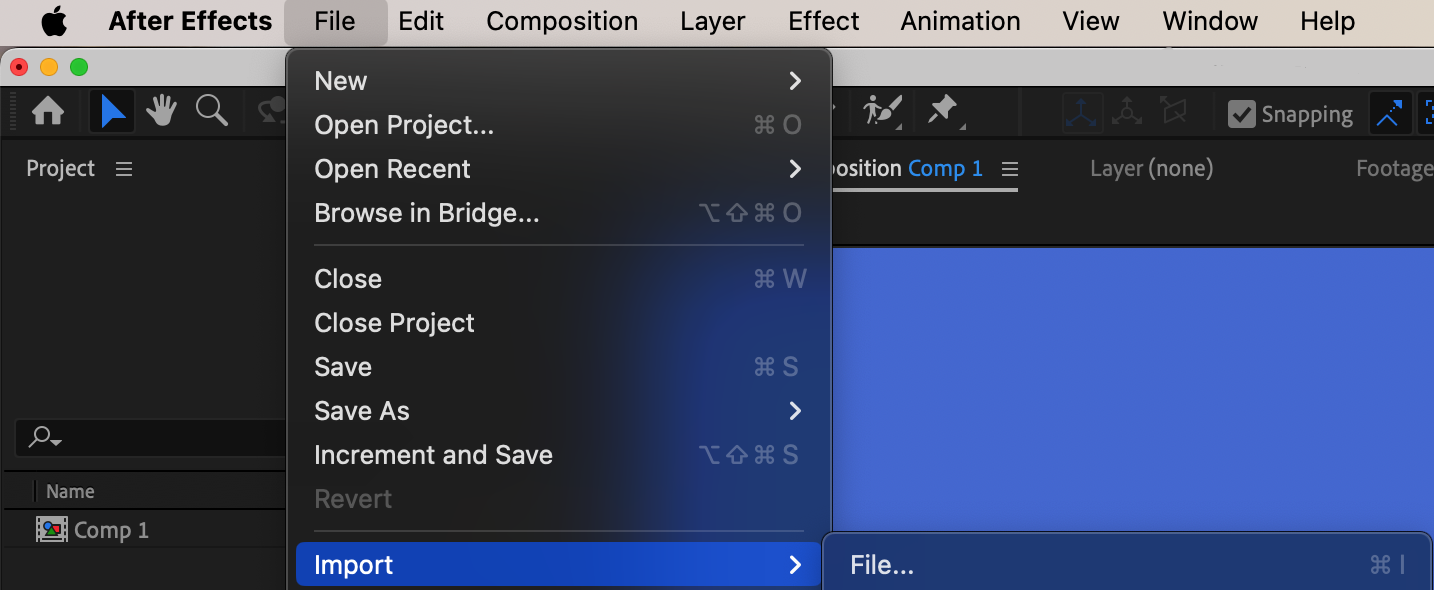Click the Comp 1 composition icon
Image resolution: width=1434 pixels, height=590 pixels.
coord(52,530)
